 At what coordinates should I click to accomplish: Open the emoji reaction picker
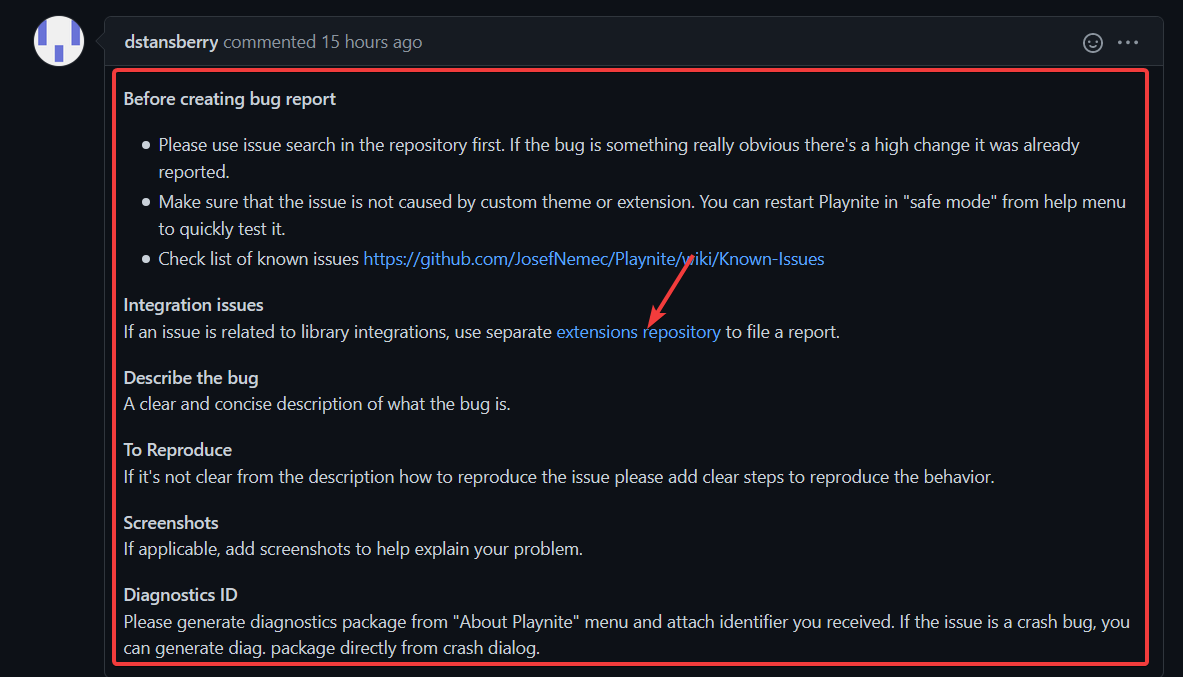pos(1092,42)
